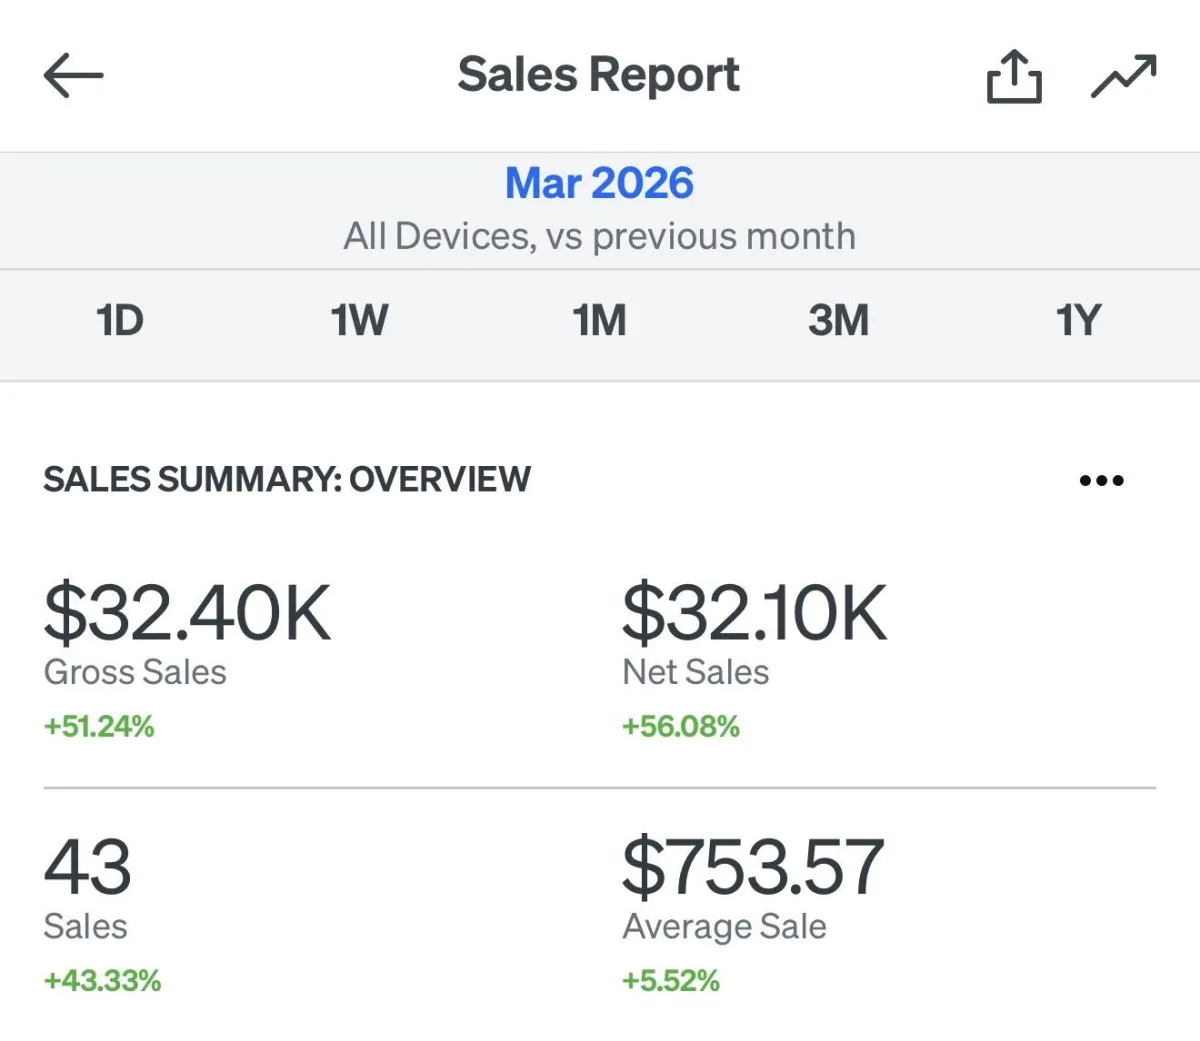Open the $753.57 Average Sale metric
1200x1041 pixels.
[753, 867]
